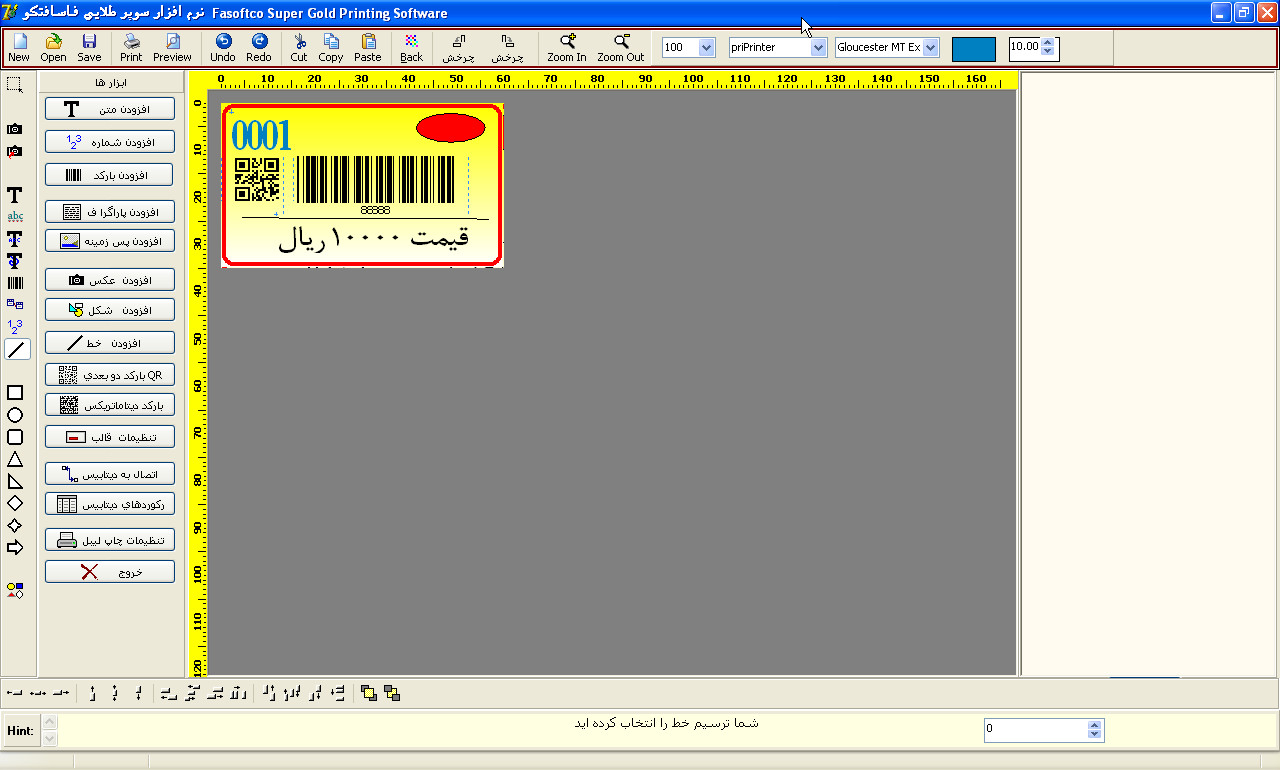The image size is (1280, 770).
Task: Click the افزودن شکل add shape button
Action: 110,310
